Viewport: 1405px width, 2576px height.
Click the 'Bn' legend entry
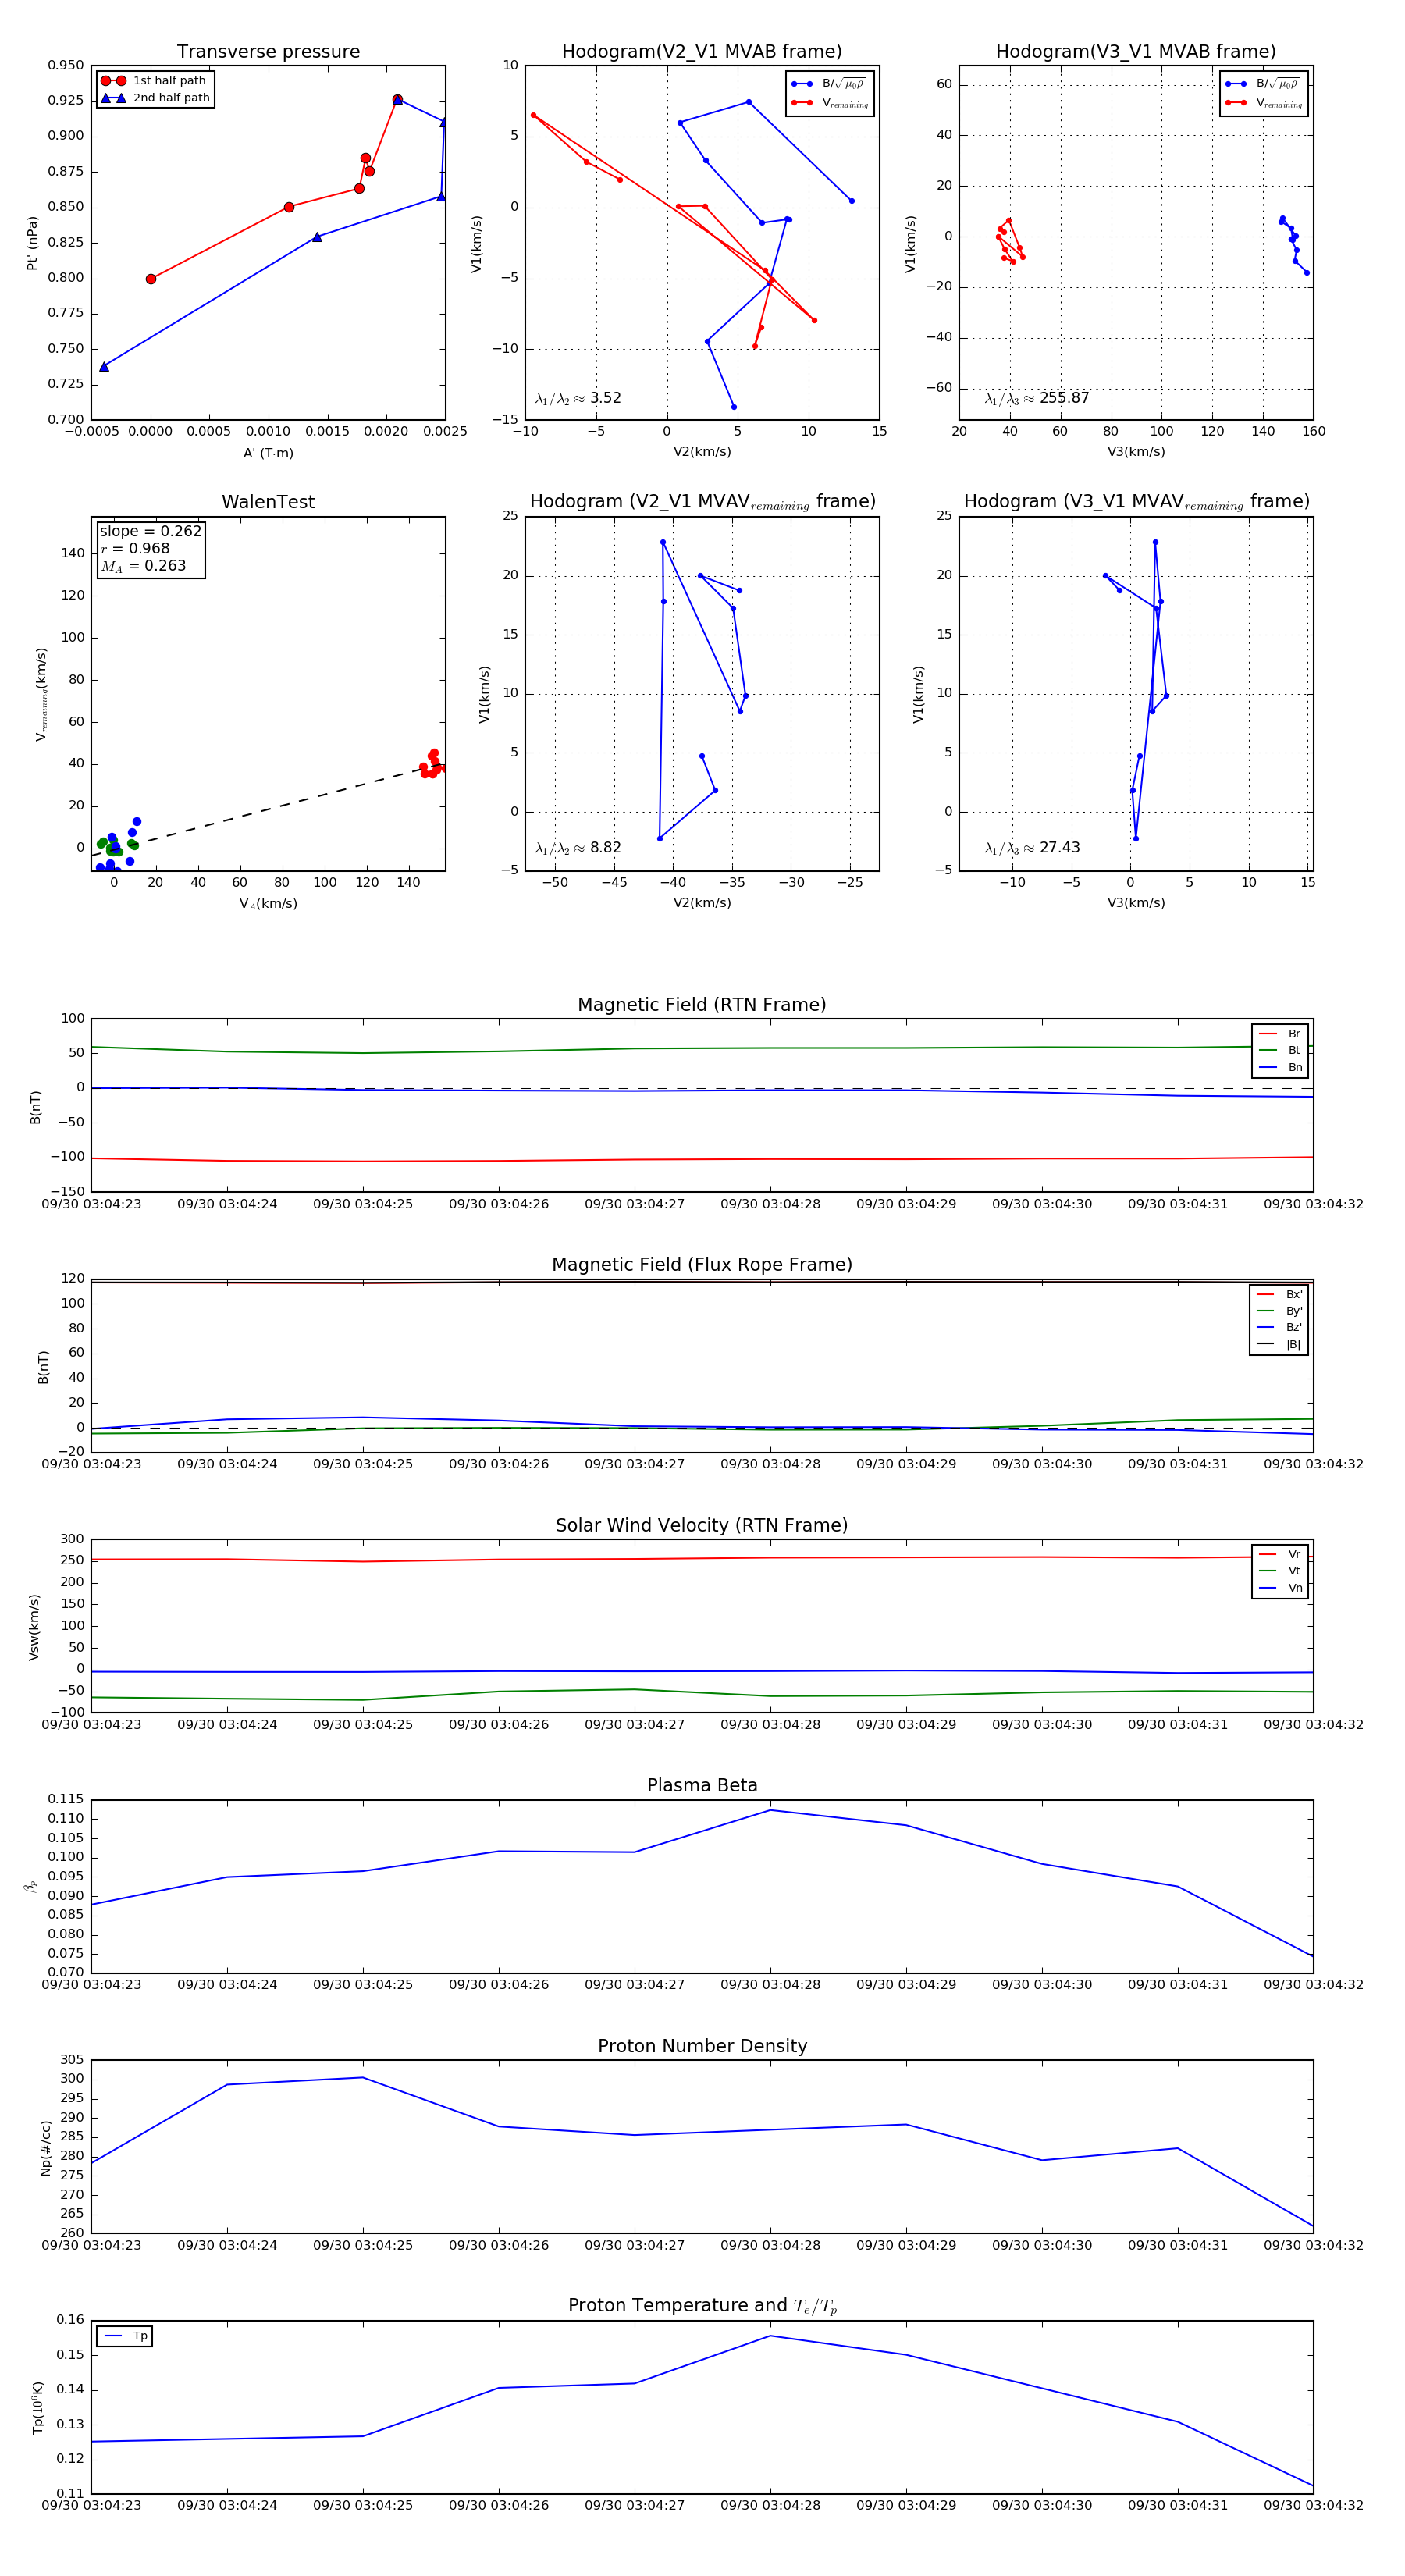point(1280,1067)
